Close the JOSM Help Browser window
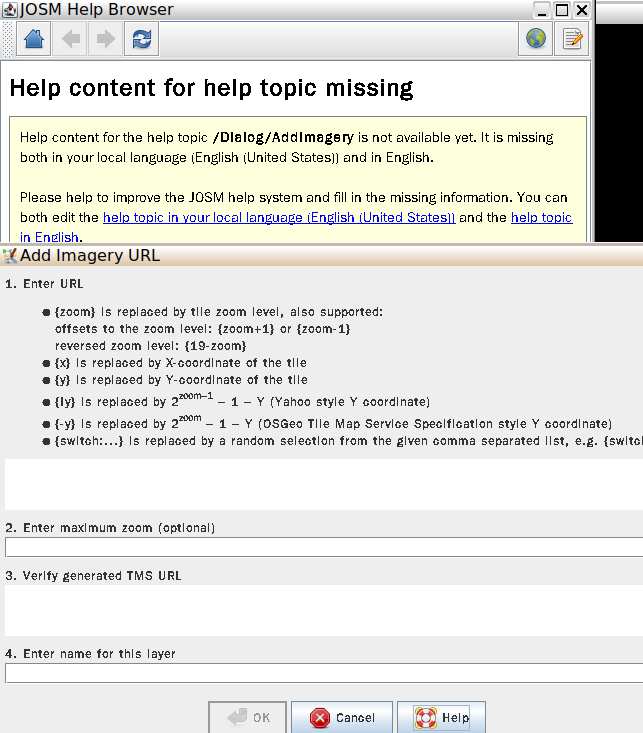643x733 pixels. click(582, 10)
